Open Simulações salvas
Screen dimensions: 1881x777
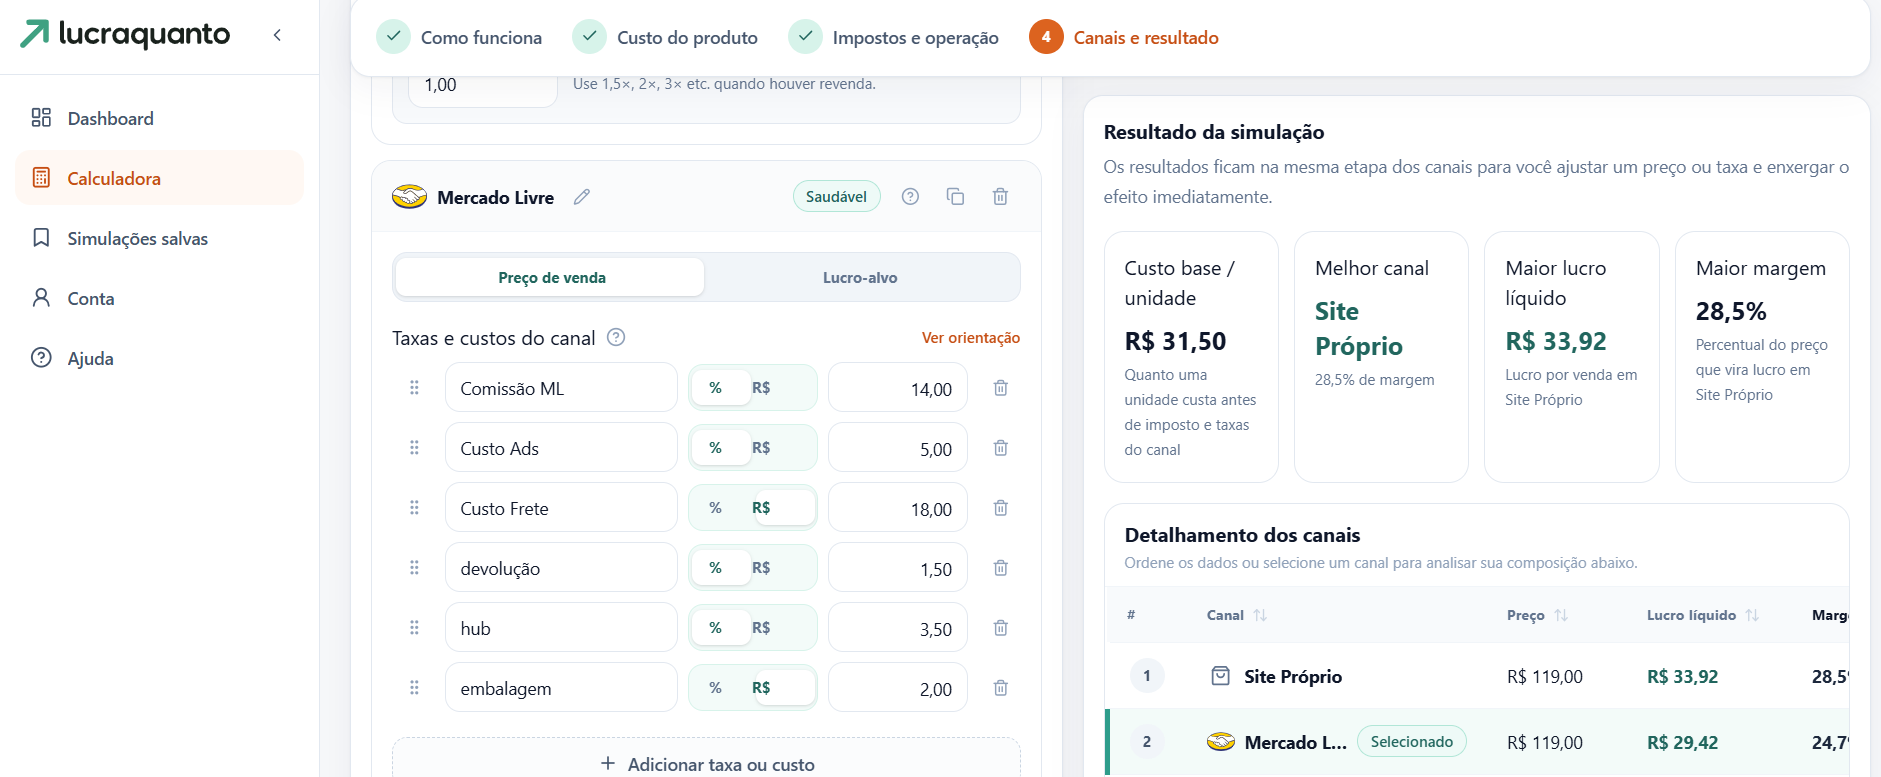tap(160, 238)
